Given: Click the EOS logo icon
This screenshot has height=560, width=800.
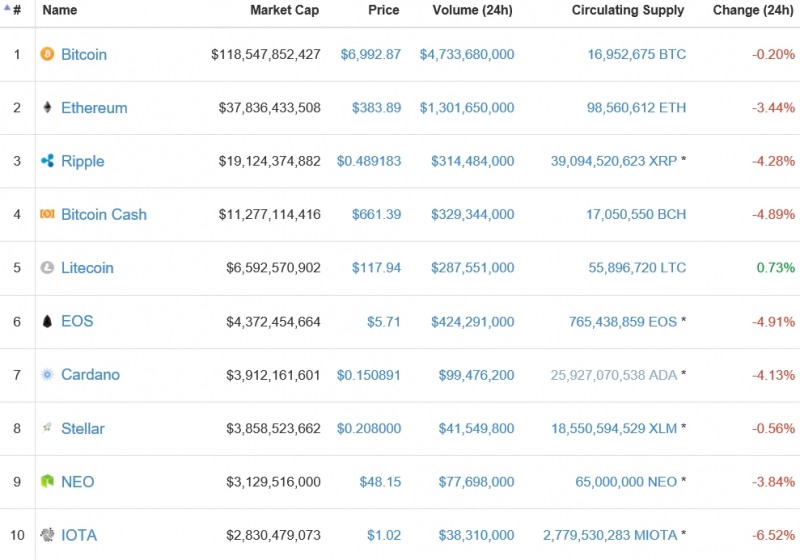Looking at the screenshot, I should (47, 321).
